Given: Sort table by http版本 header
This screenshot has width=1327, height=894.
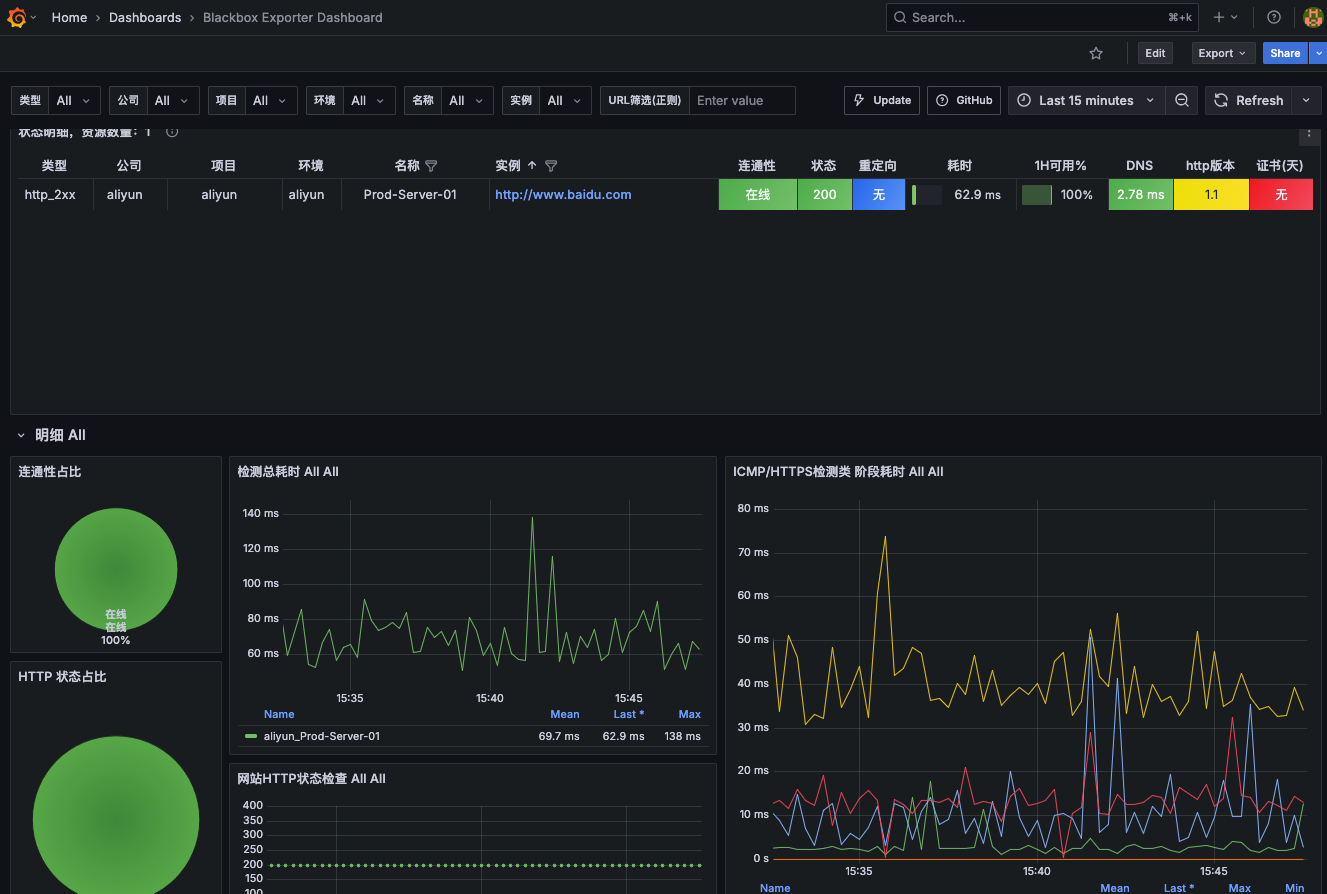Looking at the screenshot, I should tap(1210, 166).
